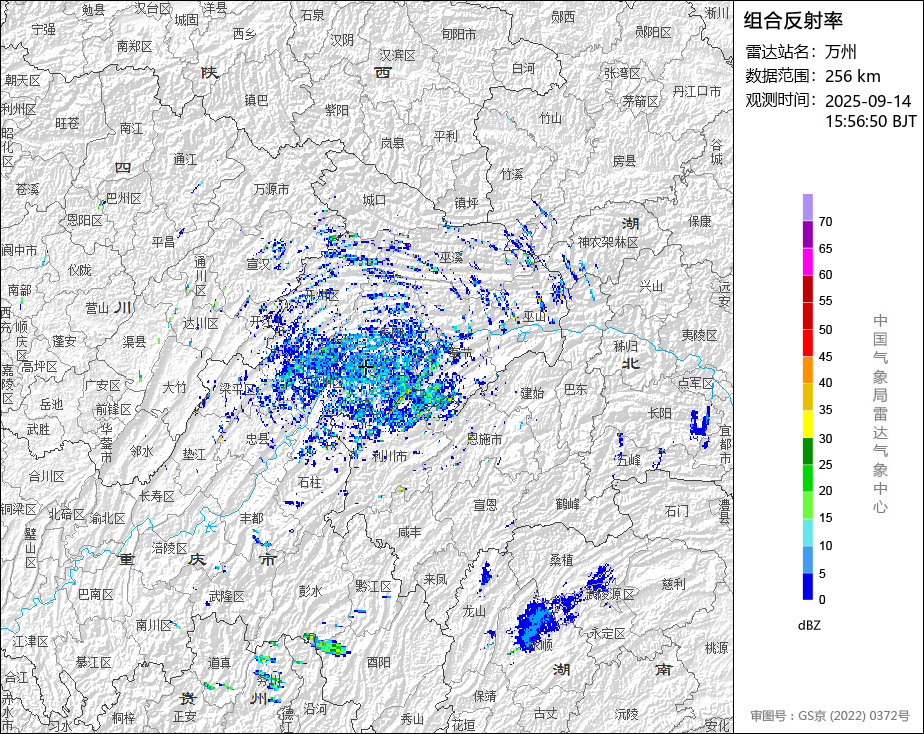The height and width of the screenshot is (734, 924).
Task: Pick the dark green swatch between 25 and 30
Action: click(808, 451)
